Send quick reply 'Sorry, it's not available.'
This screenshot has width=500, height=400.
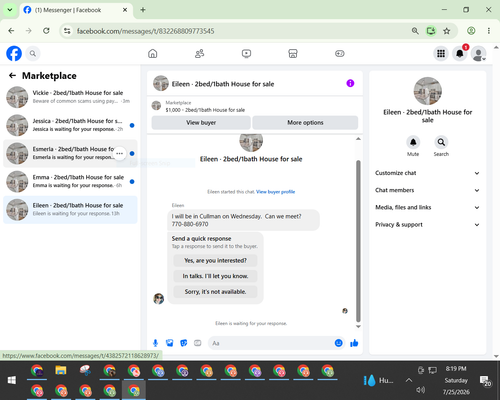tap(215, 292)
